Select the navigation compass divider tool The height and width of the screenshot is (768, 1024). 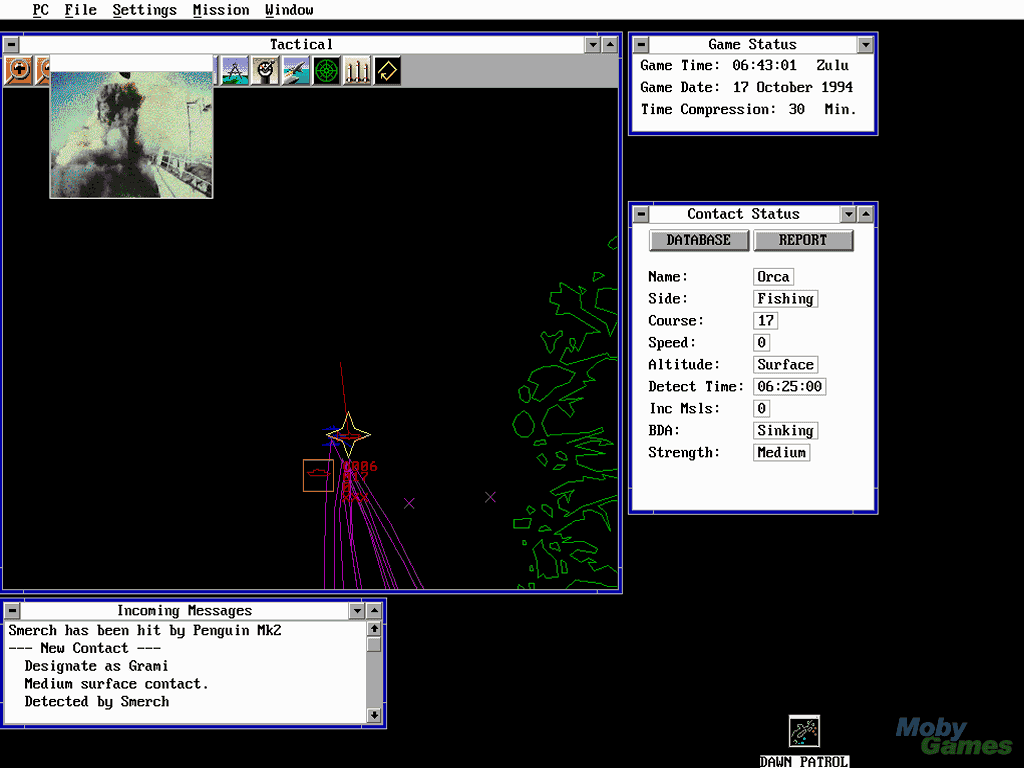[x=235, y=71]
